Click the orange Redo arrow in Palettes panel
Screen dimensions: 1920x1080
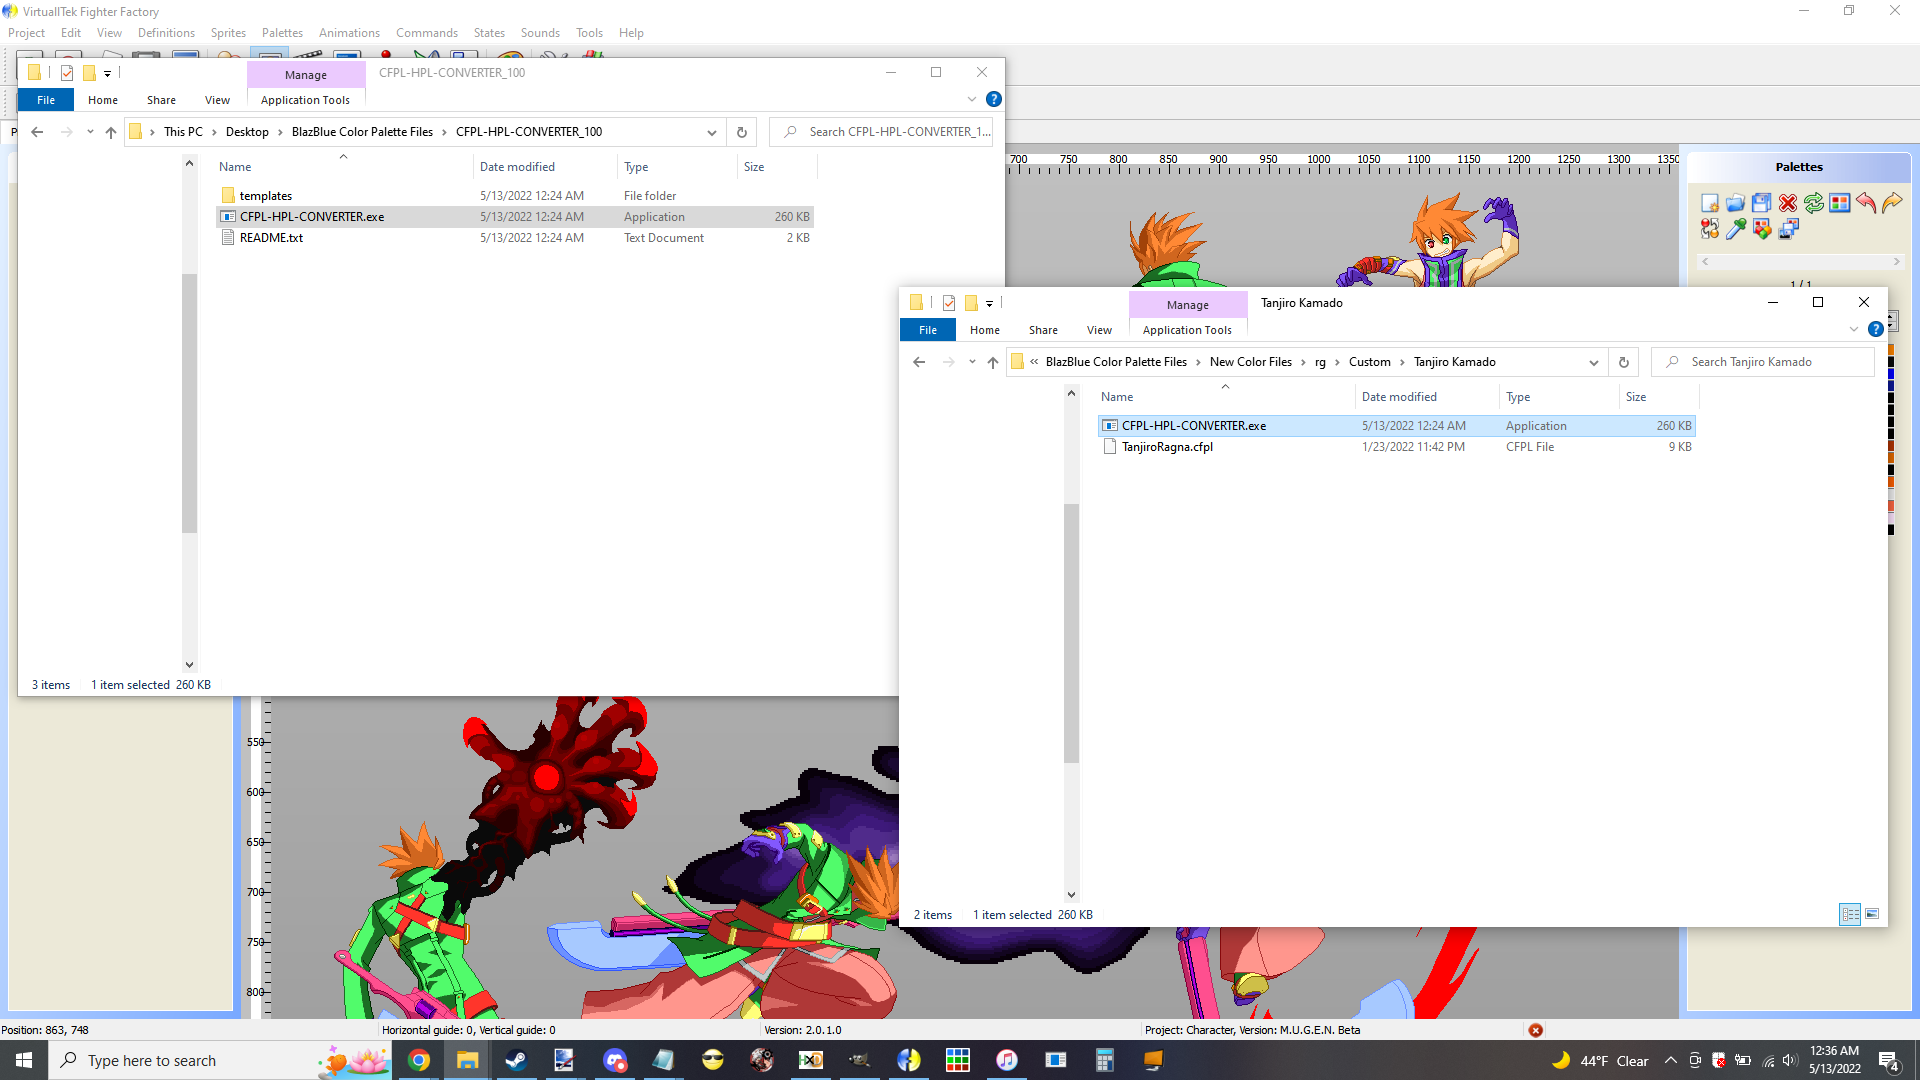click(x=1892, y=203)
